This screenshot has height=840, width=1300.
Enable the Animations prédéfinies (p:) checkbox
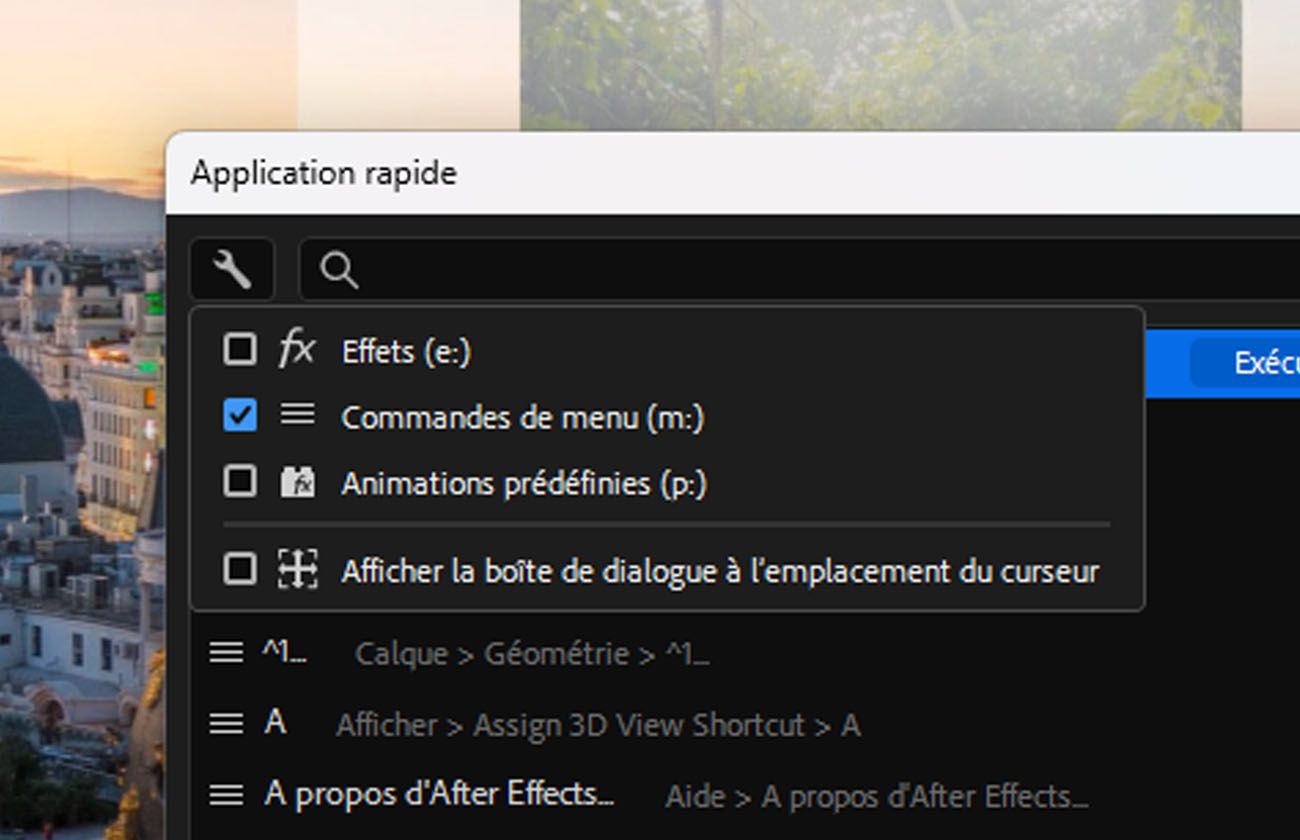(x=240, y=482)
